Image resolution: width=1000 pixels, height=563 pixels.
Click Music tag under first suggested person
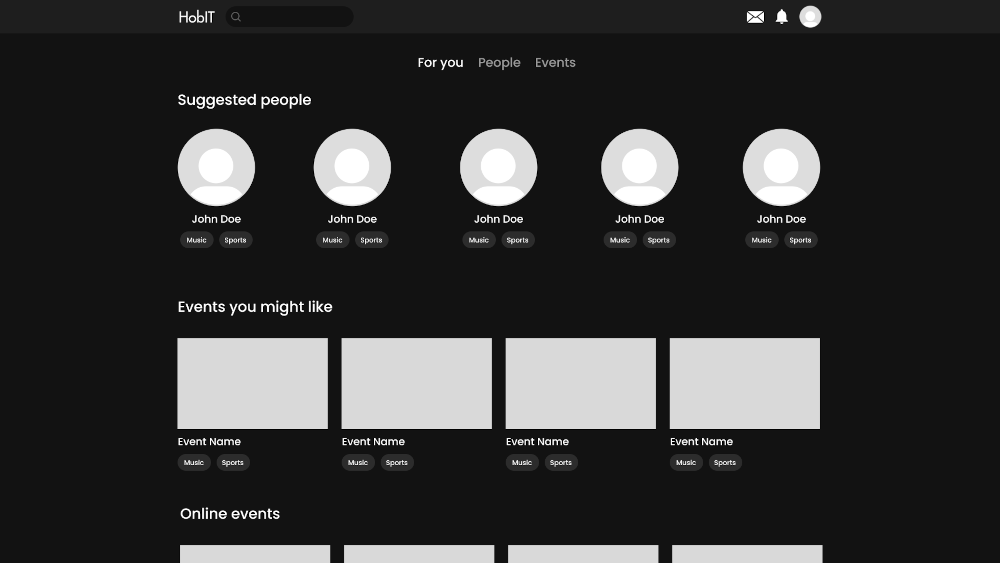point(197,240)
